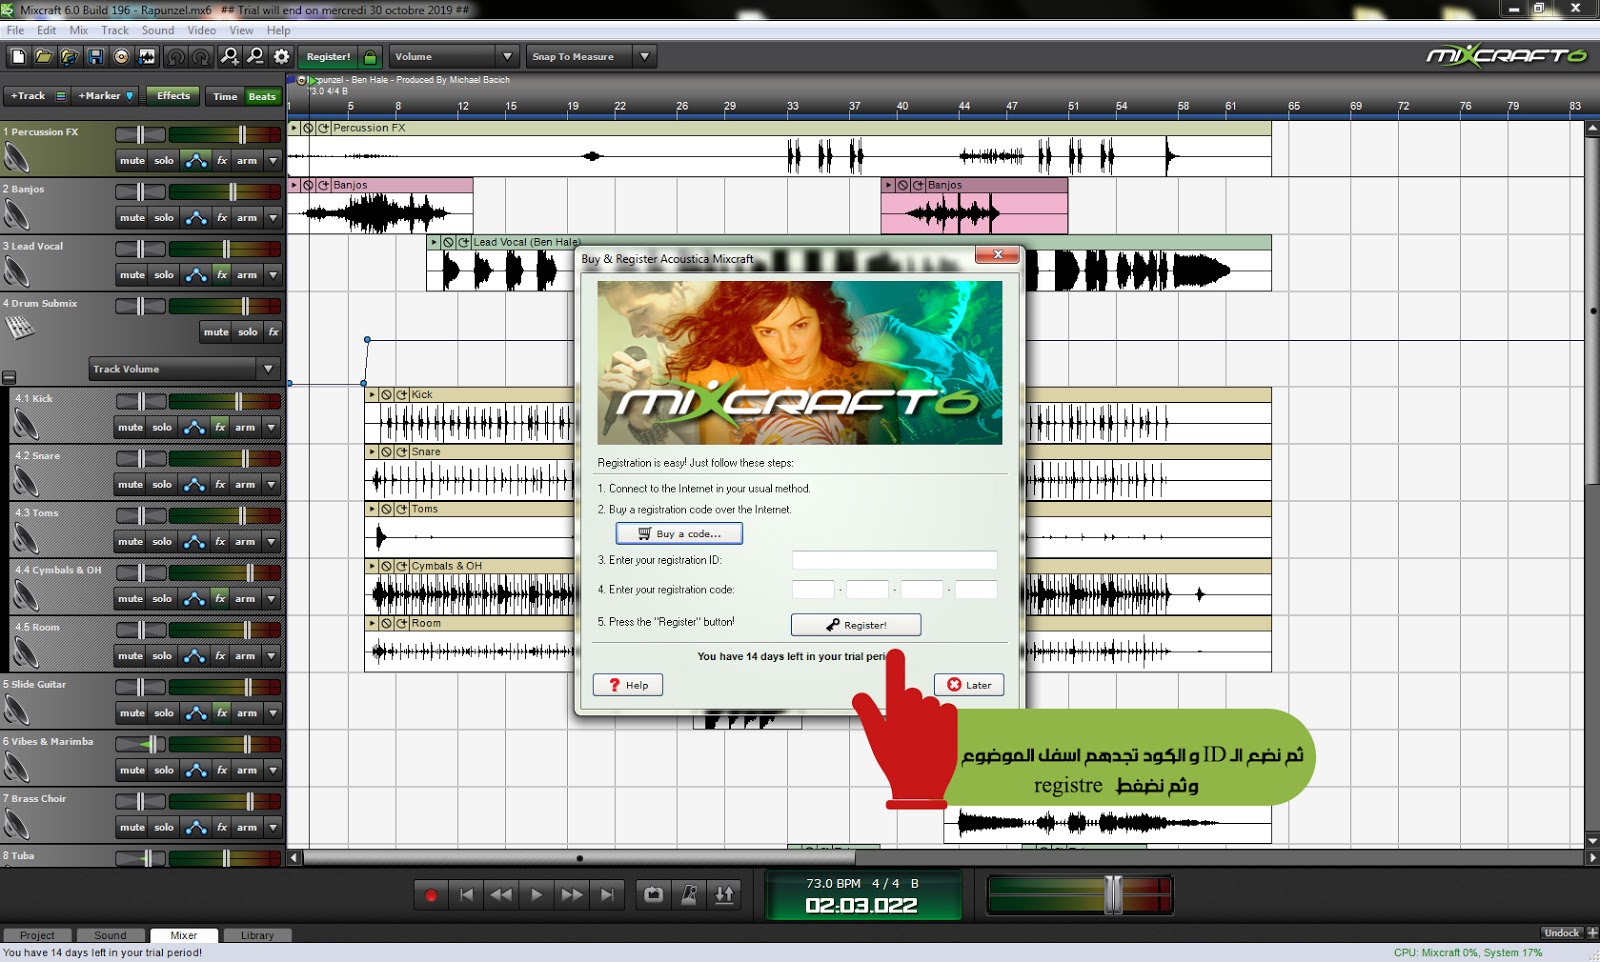The height and width of the screenshot is (962, 1600).
Task: Click the mix down to audio file icon
Action: click(147, 57)
